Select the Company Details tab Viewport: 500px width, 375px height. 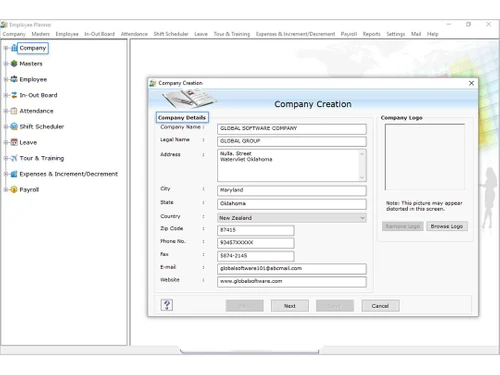pos(182,117)
